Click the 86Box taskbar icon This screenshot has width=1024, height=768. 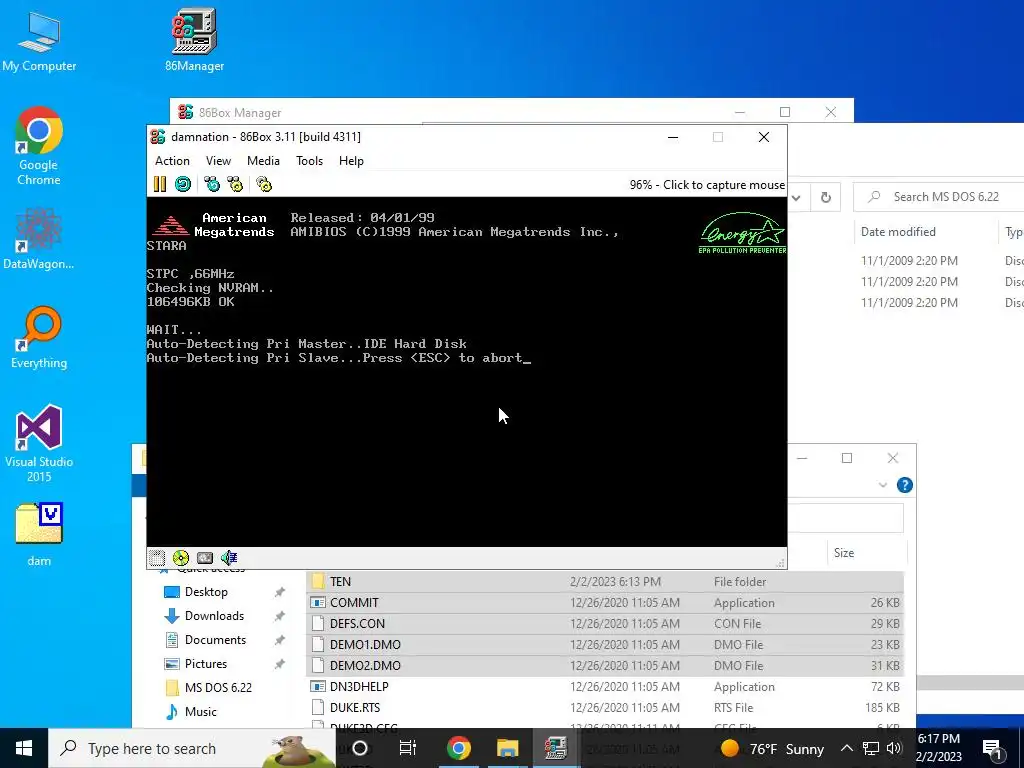pos(556,748)
